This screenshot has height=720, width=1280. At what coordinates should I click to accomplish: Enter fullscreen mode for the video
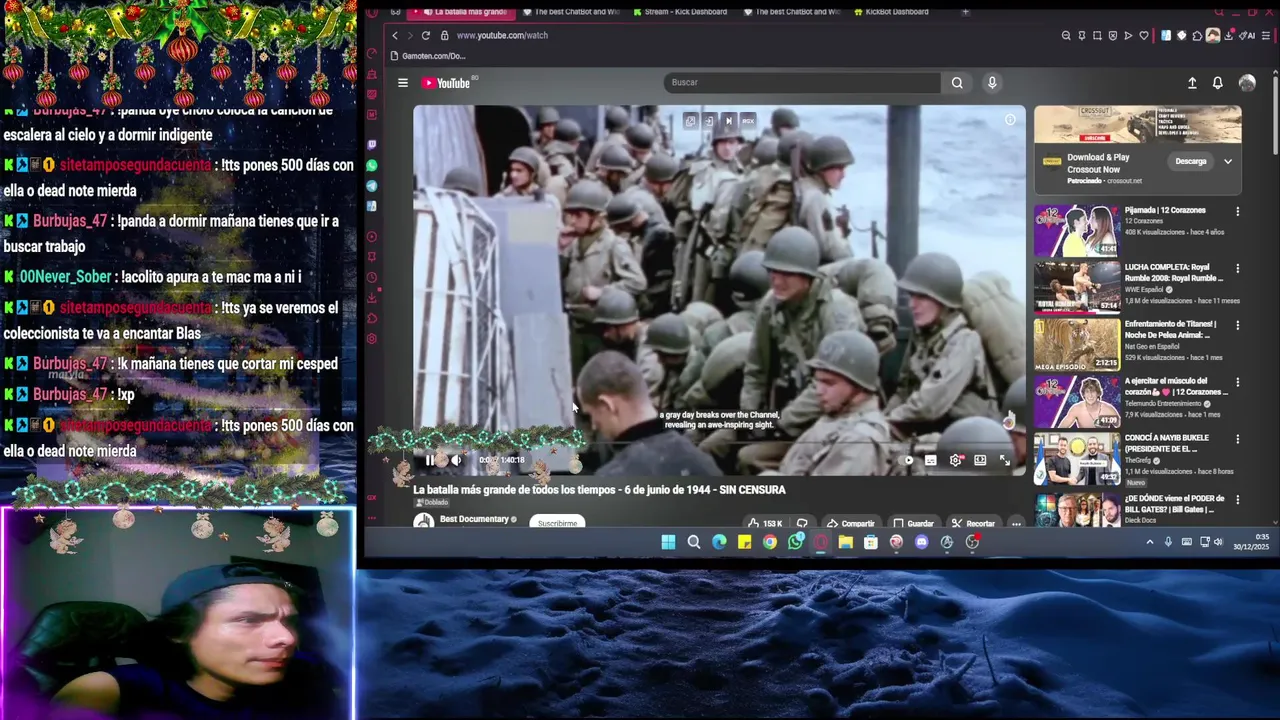tap(1005, 460)
